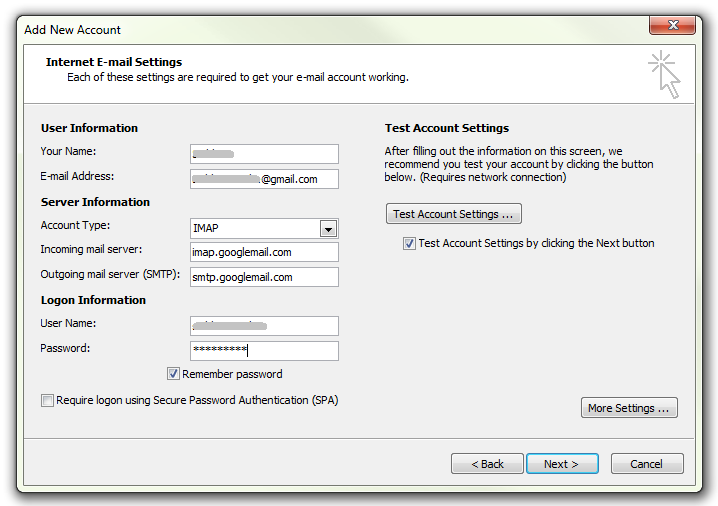Click the Your Name input field
The width and height of the screenshot is (718, 506).
click(x=264, y=154)
